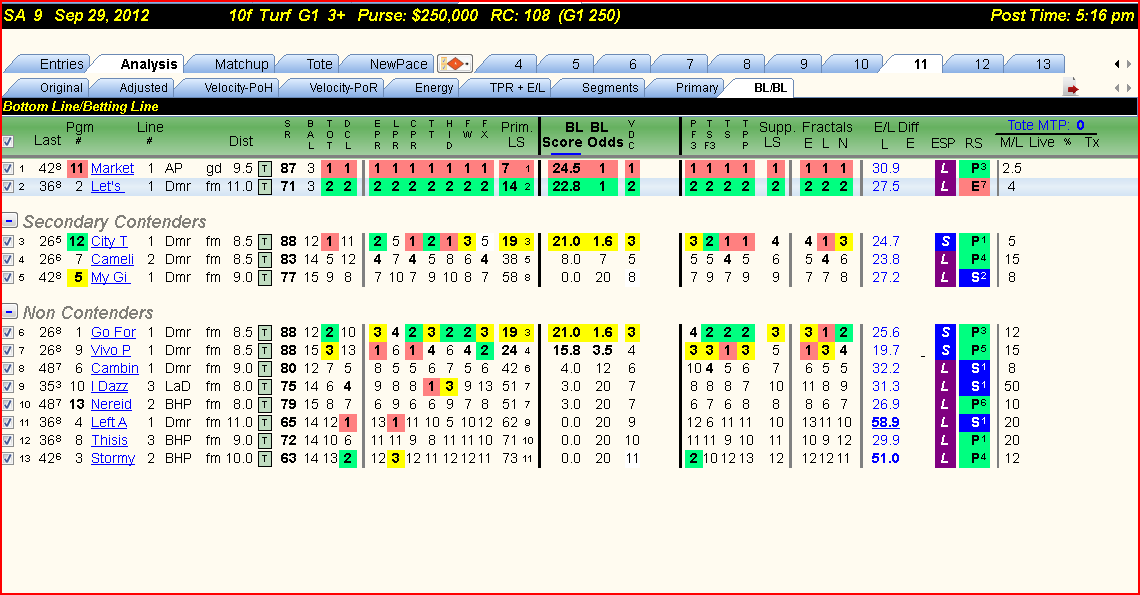Click the E7 running style badge for Let's
The image size is (1140, 595).
[974, 187]
